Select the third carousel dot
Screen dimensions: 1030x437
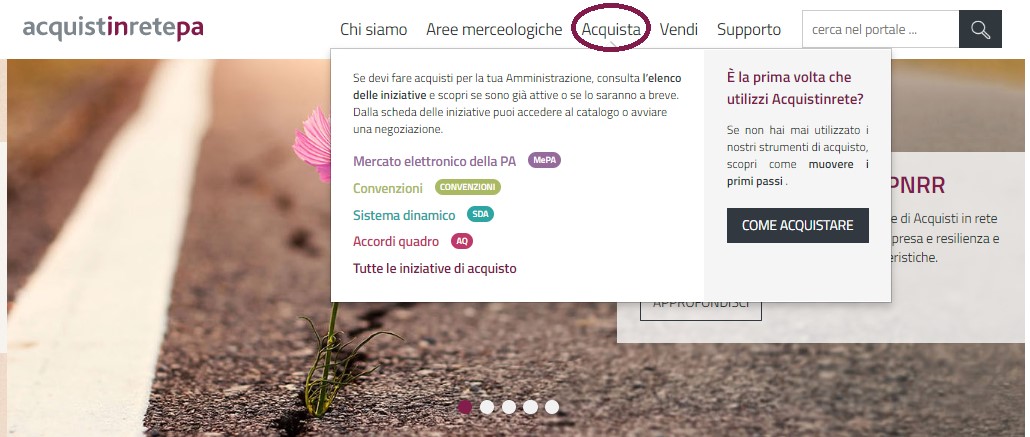coord(508,407)
